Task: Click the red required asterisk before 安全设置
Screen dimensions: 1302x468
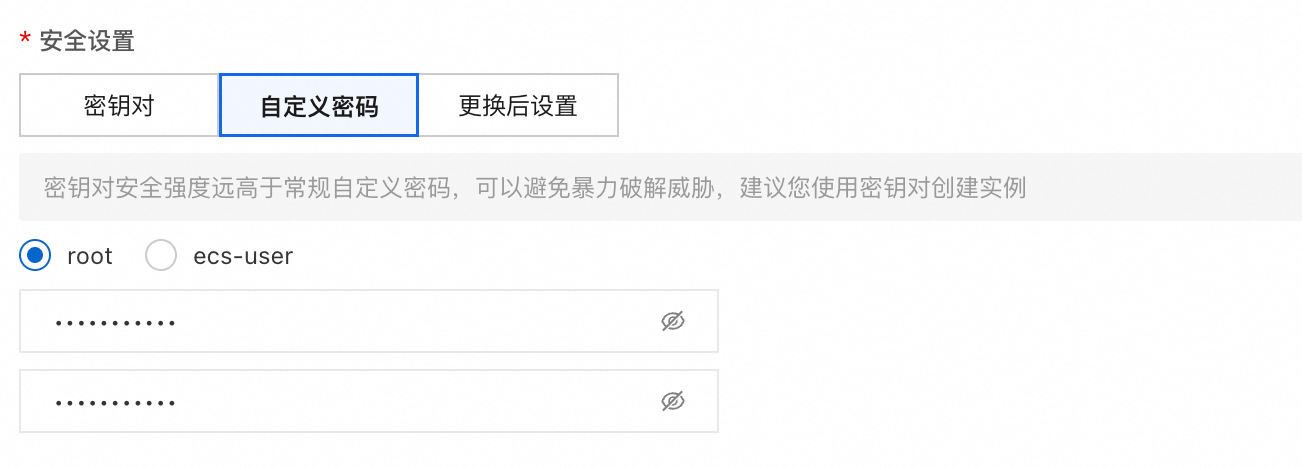Action: [25, 39]
